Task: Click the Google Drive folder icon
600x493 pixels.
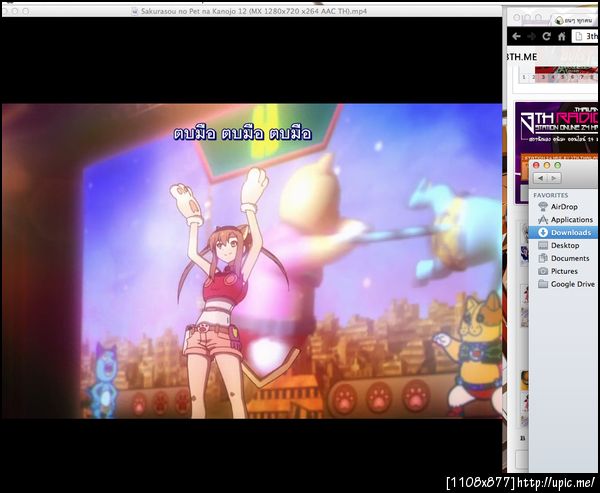Action: pyautogui.click(x=543, y=284)
